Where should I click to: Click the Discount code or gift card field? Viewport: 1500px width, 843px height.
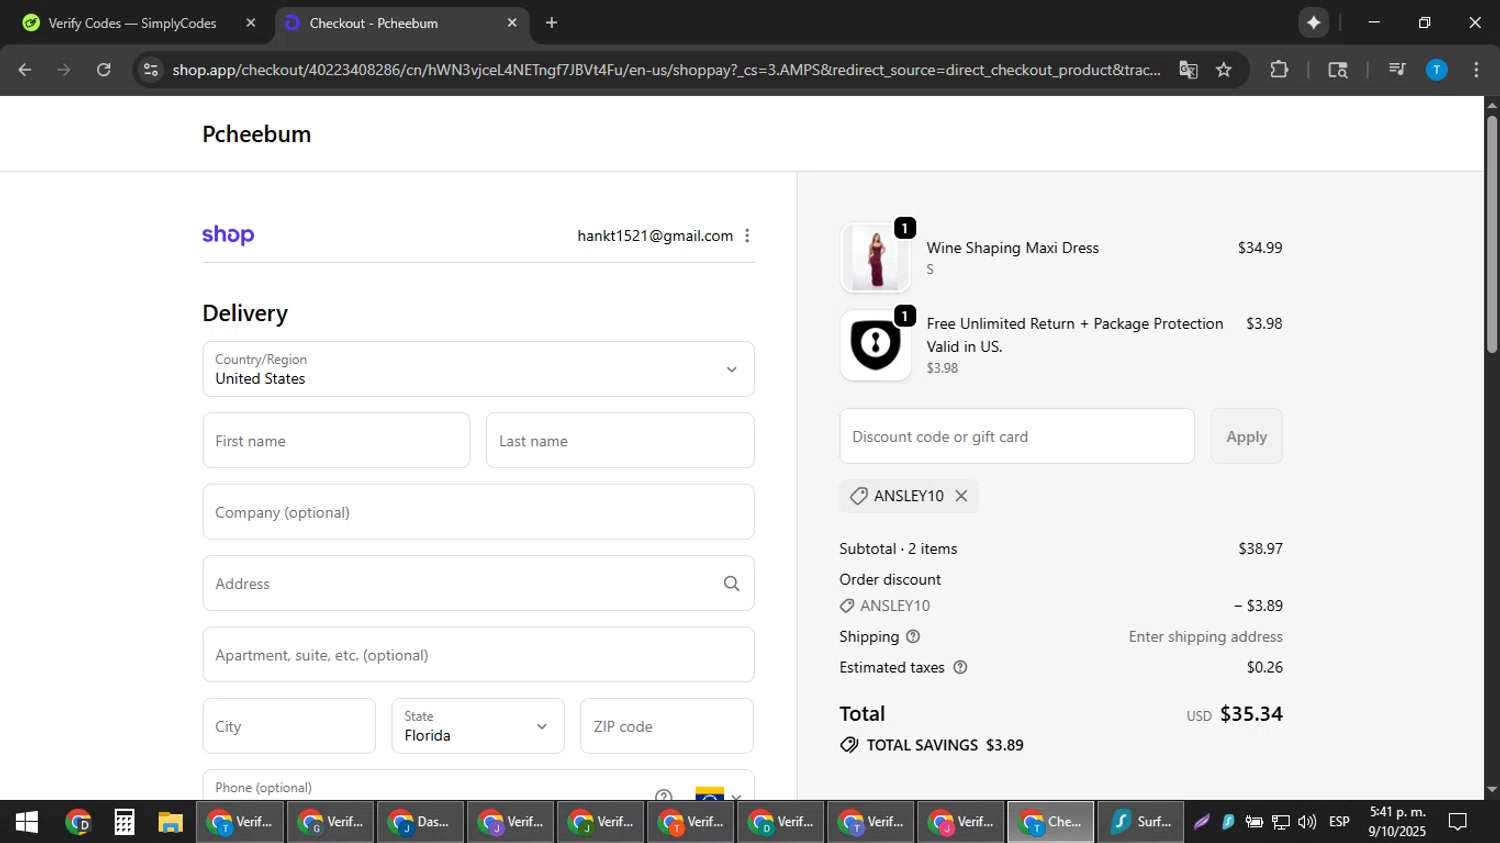1017,436
